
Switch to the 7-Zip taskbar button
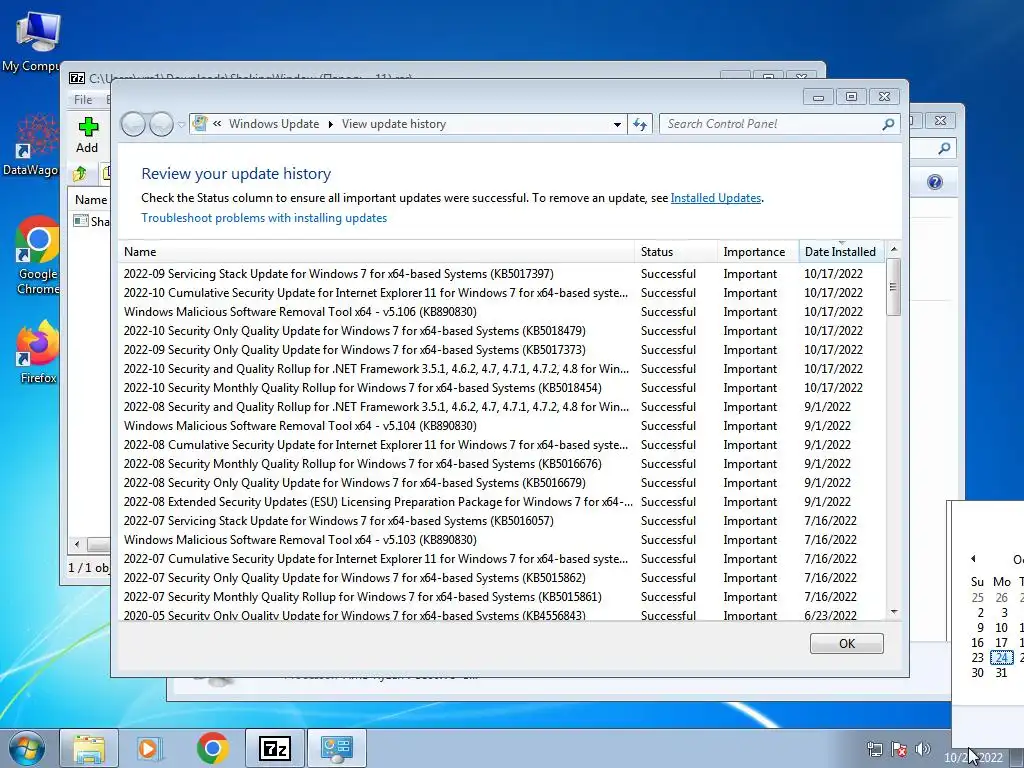tap(274, 748)
